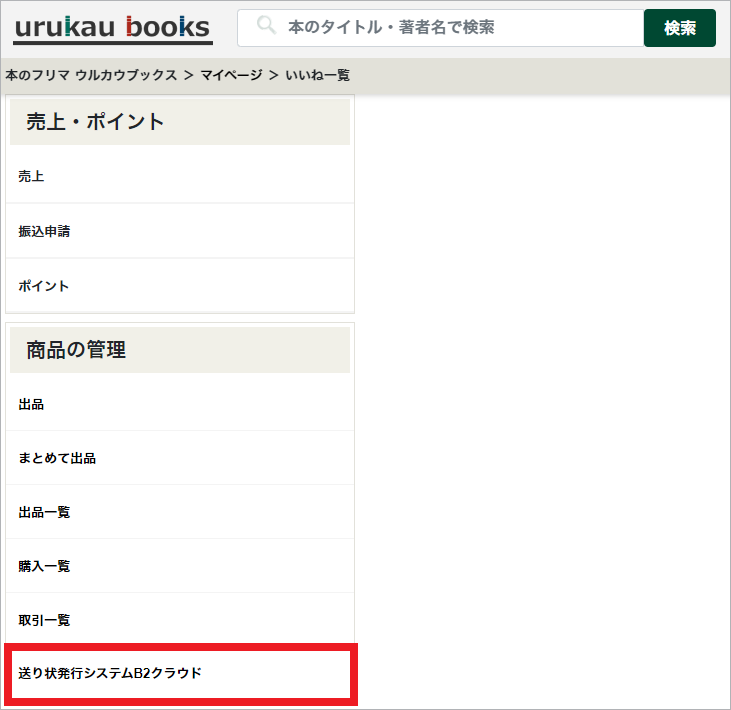Open the マイページ breadcrumb link
731x710 pixels.
pos(231,75)
